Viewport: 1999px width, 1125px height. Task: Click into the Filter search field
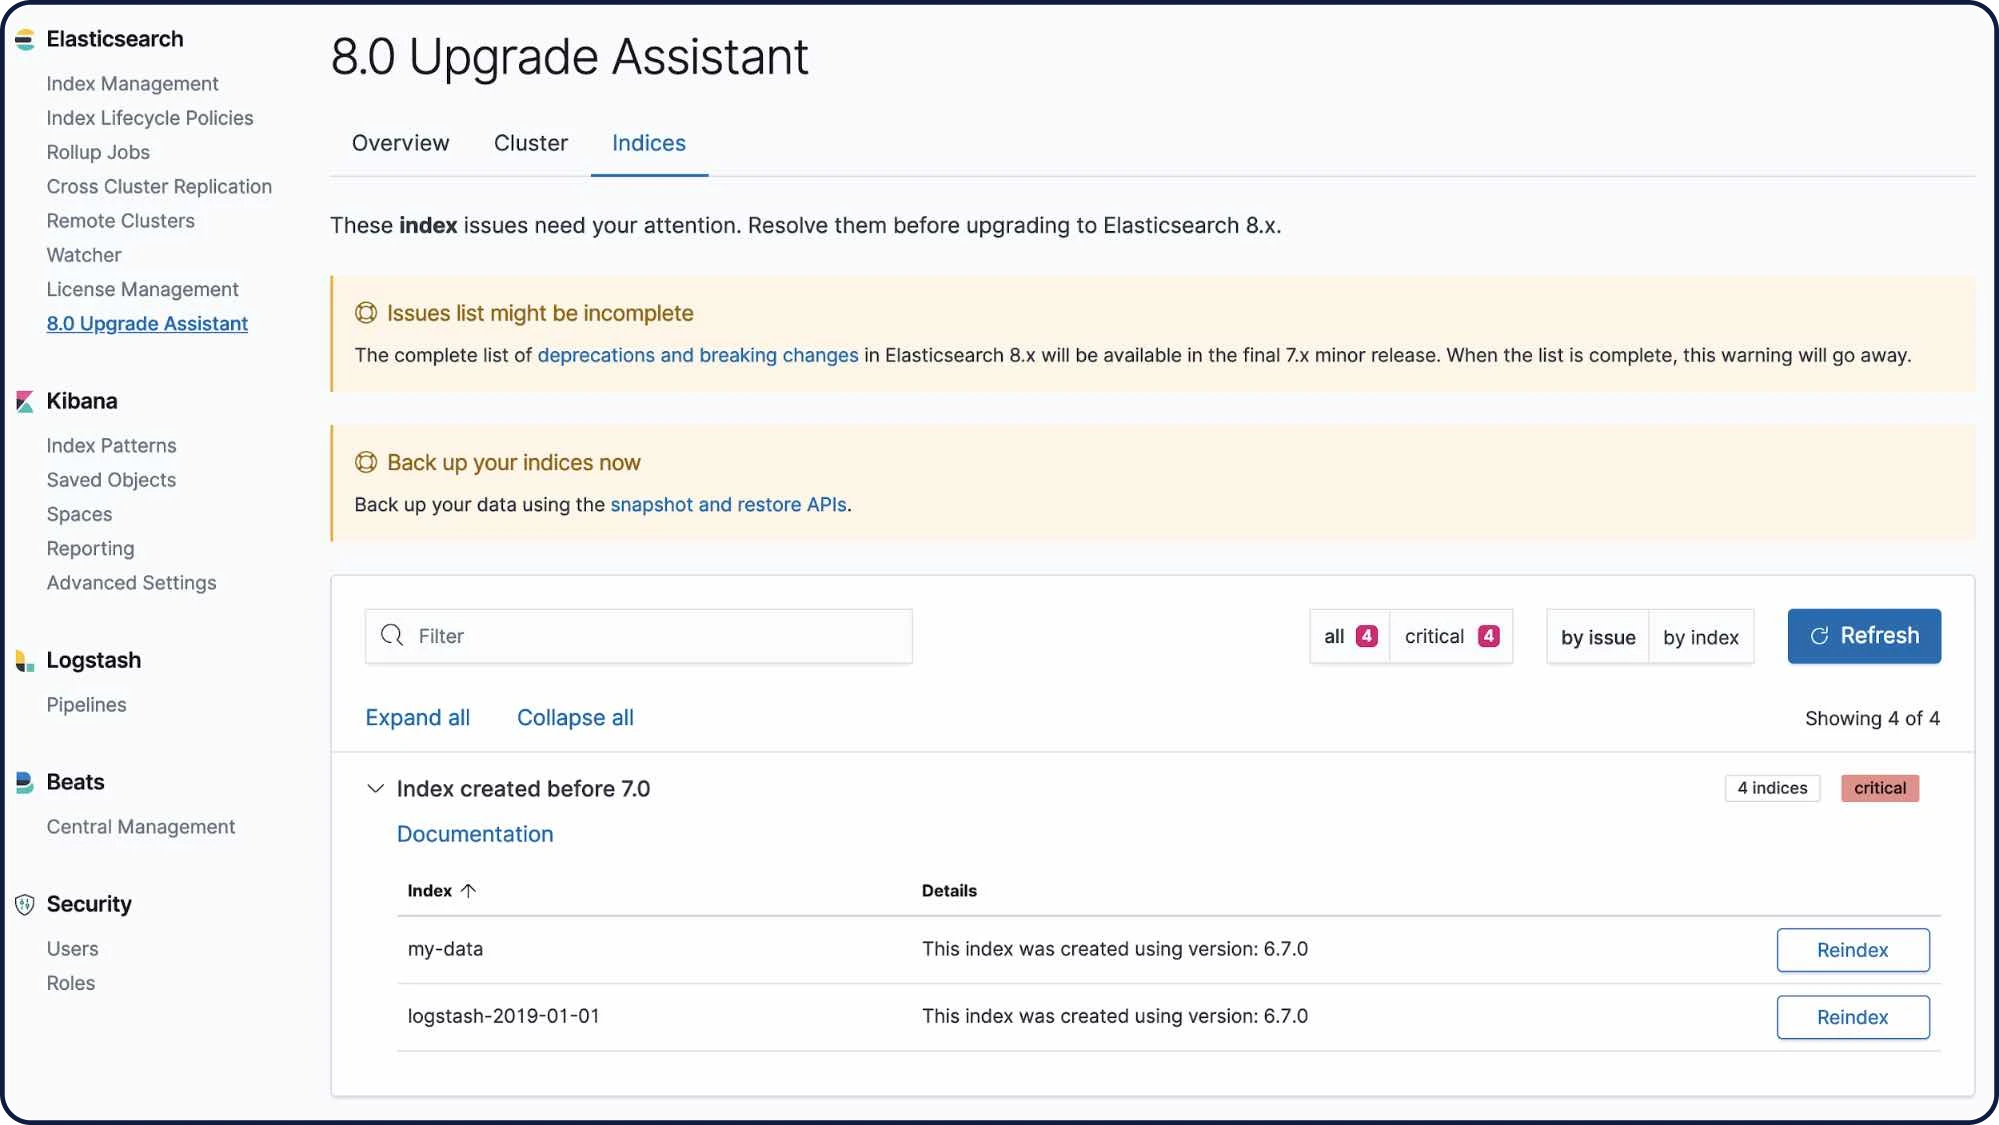coord(638,636)
